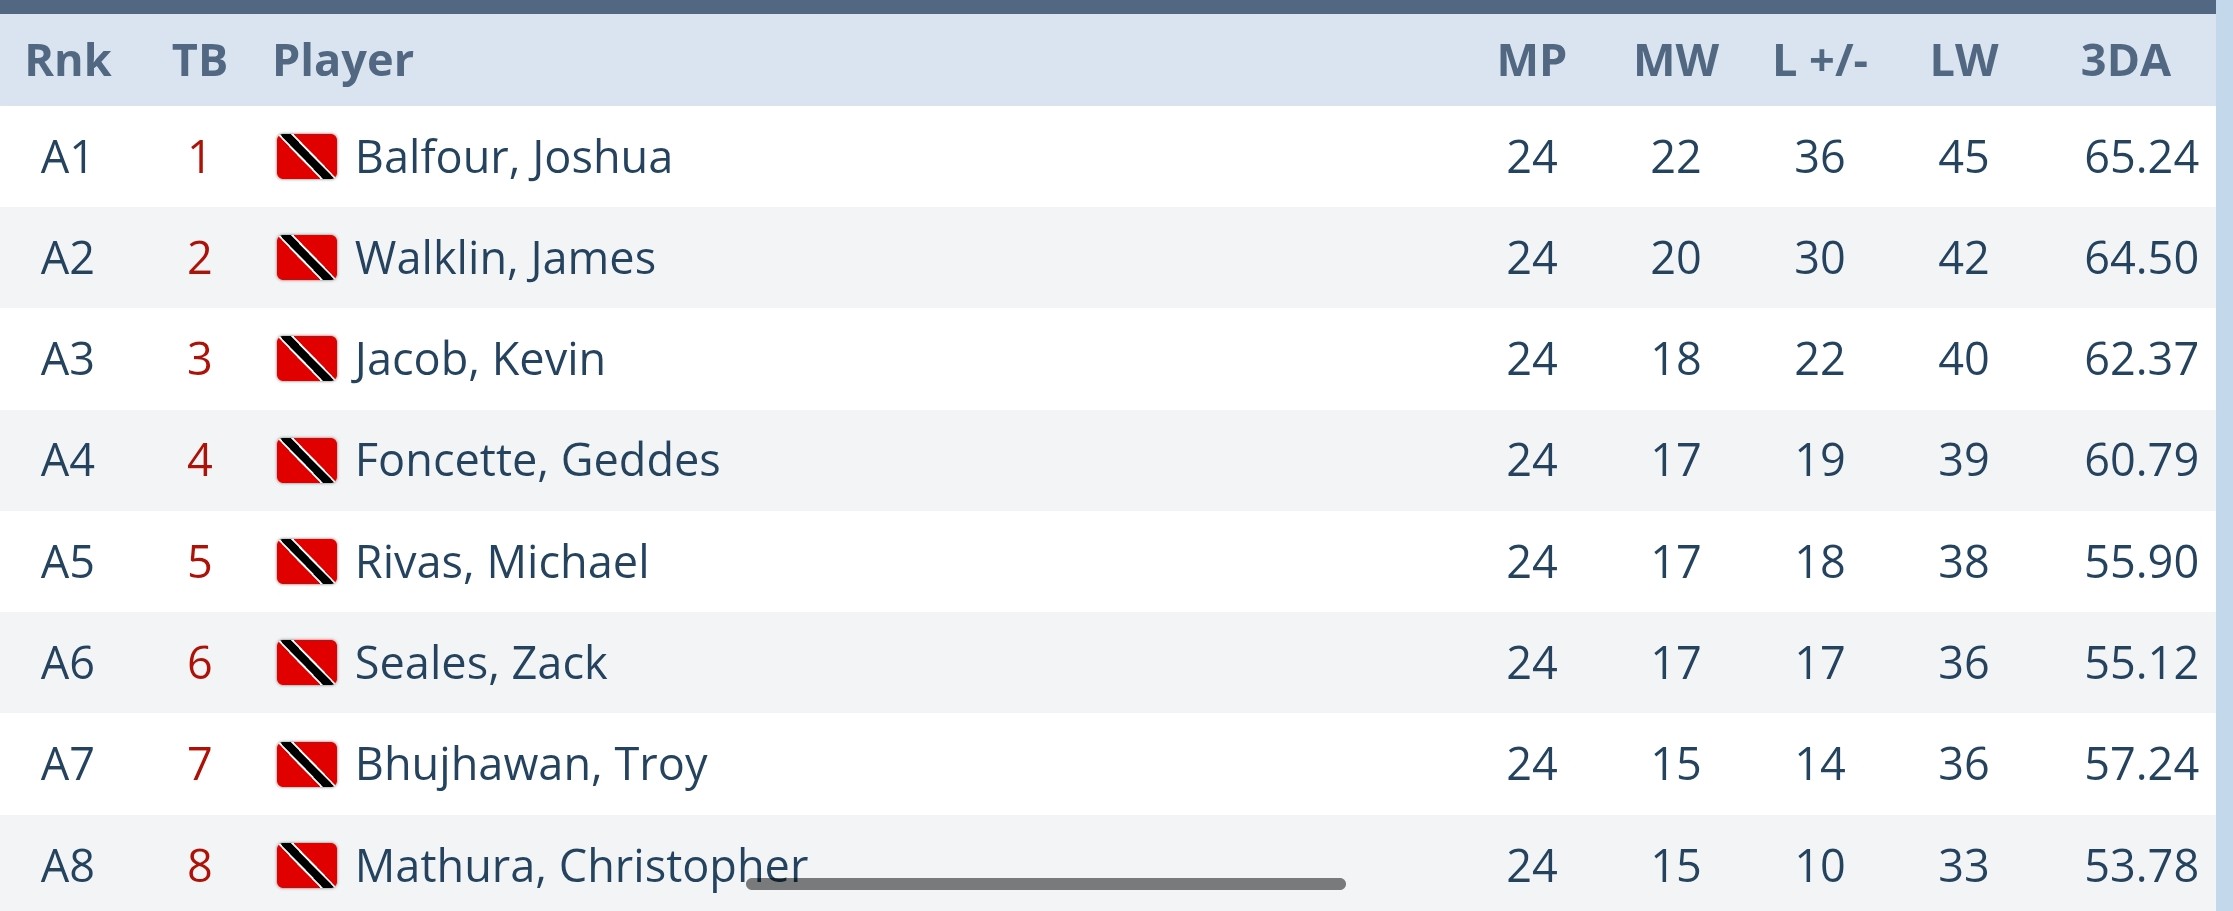The height and width of the screenshot is (911, 2233).
Task: Click the L +/- column header
Action: [1820, 61]
